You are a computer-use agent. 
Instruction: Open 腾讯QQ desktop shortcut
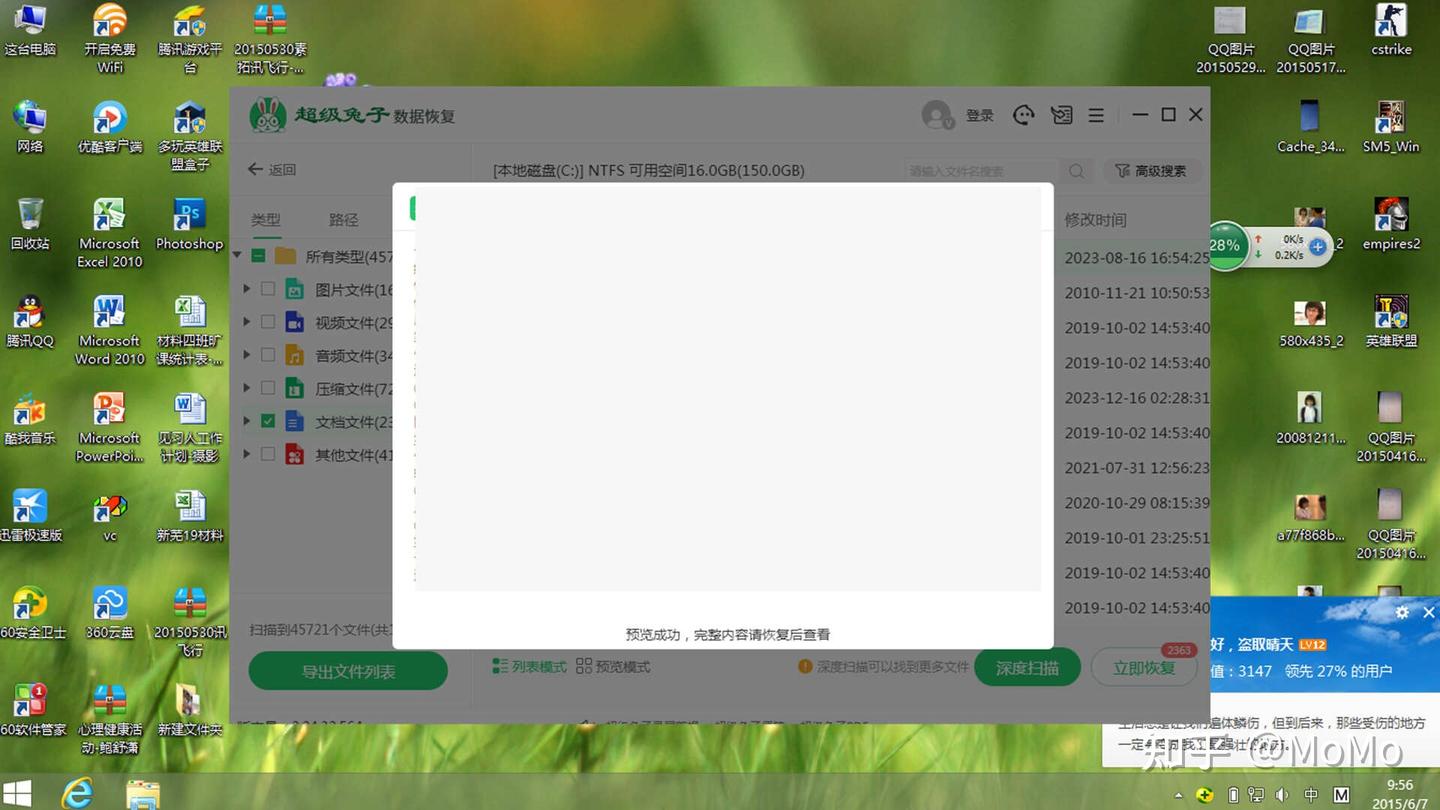(30, 321)
